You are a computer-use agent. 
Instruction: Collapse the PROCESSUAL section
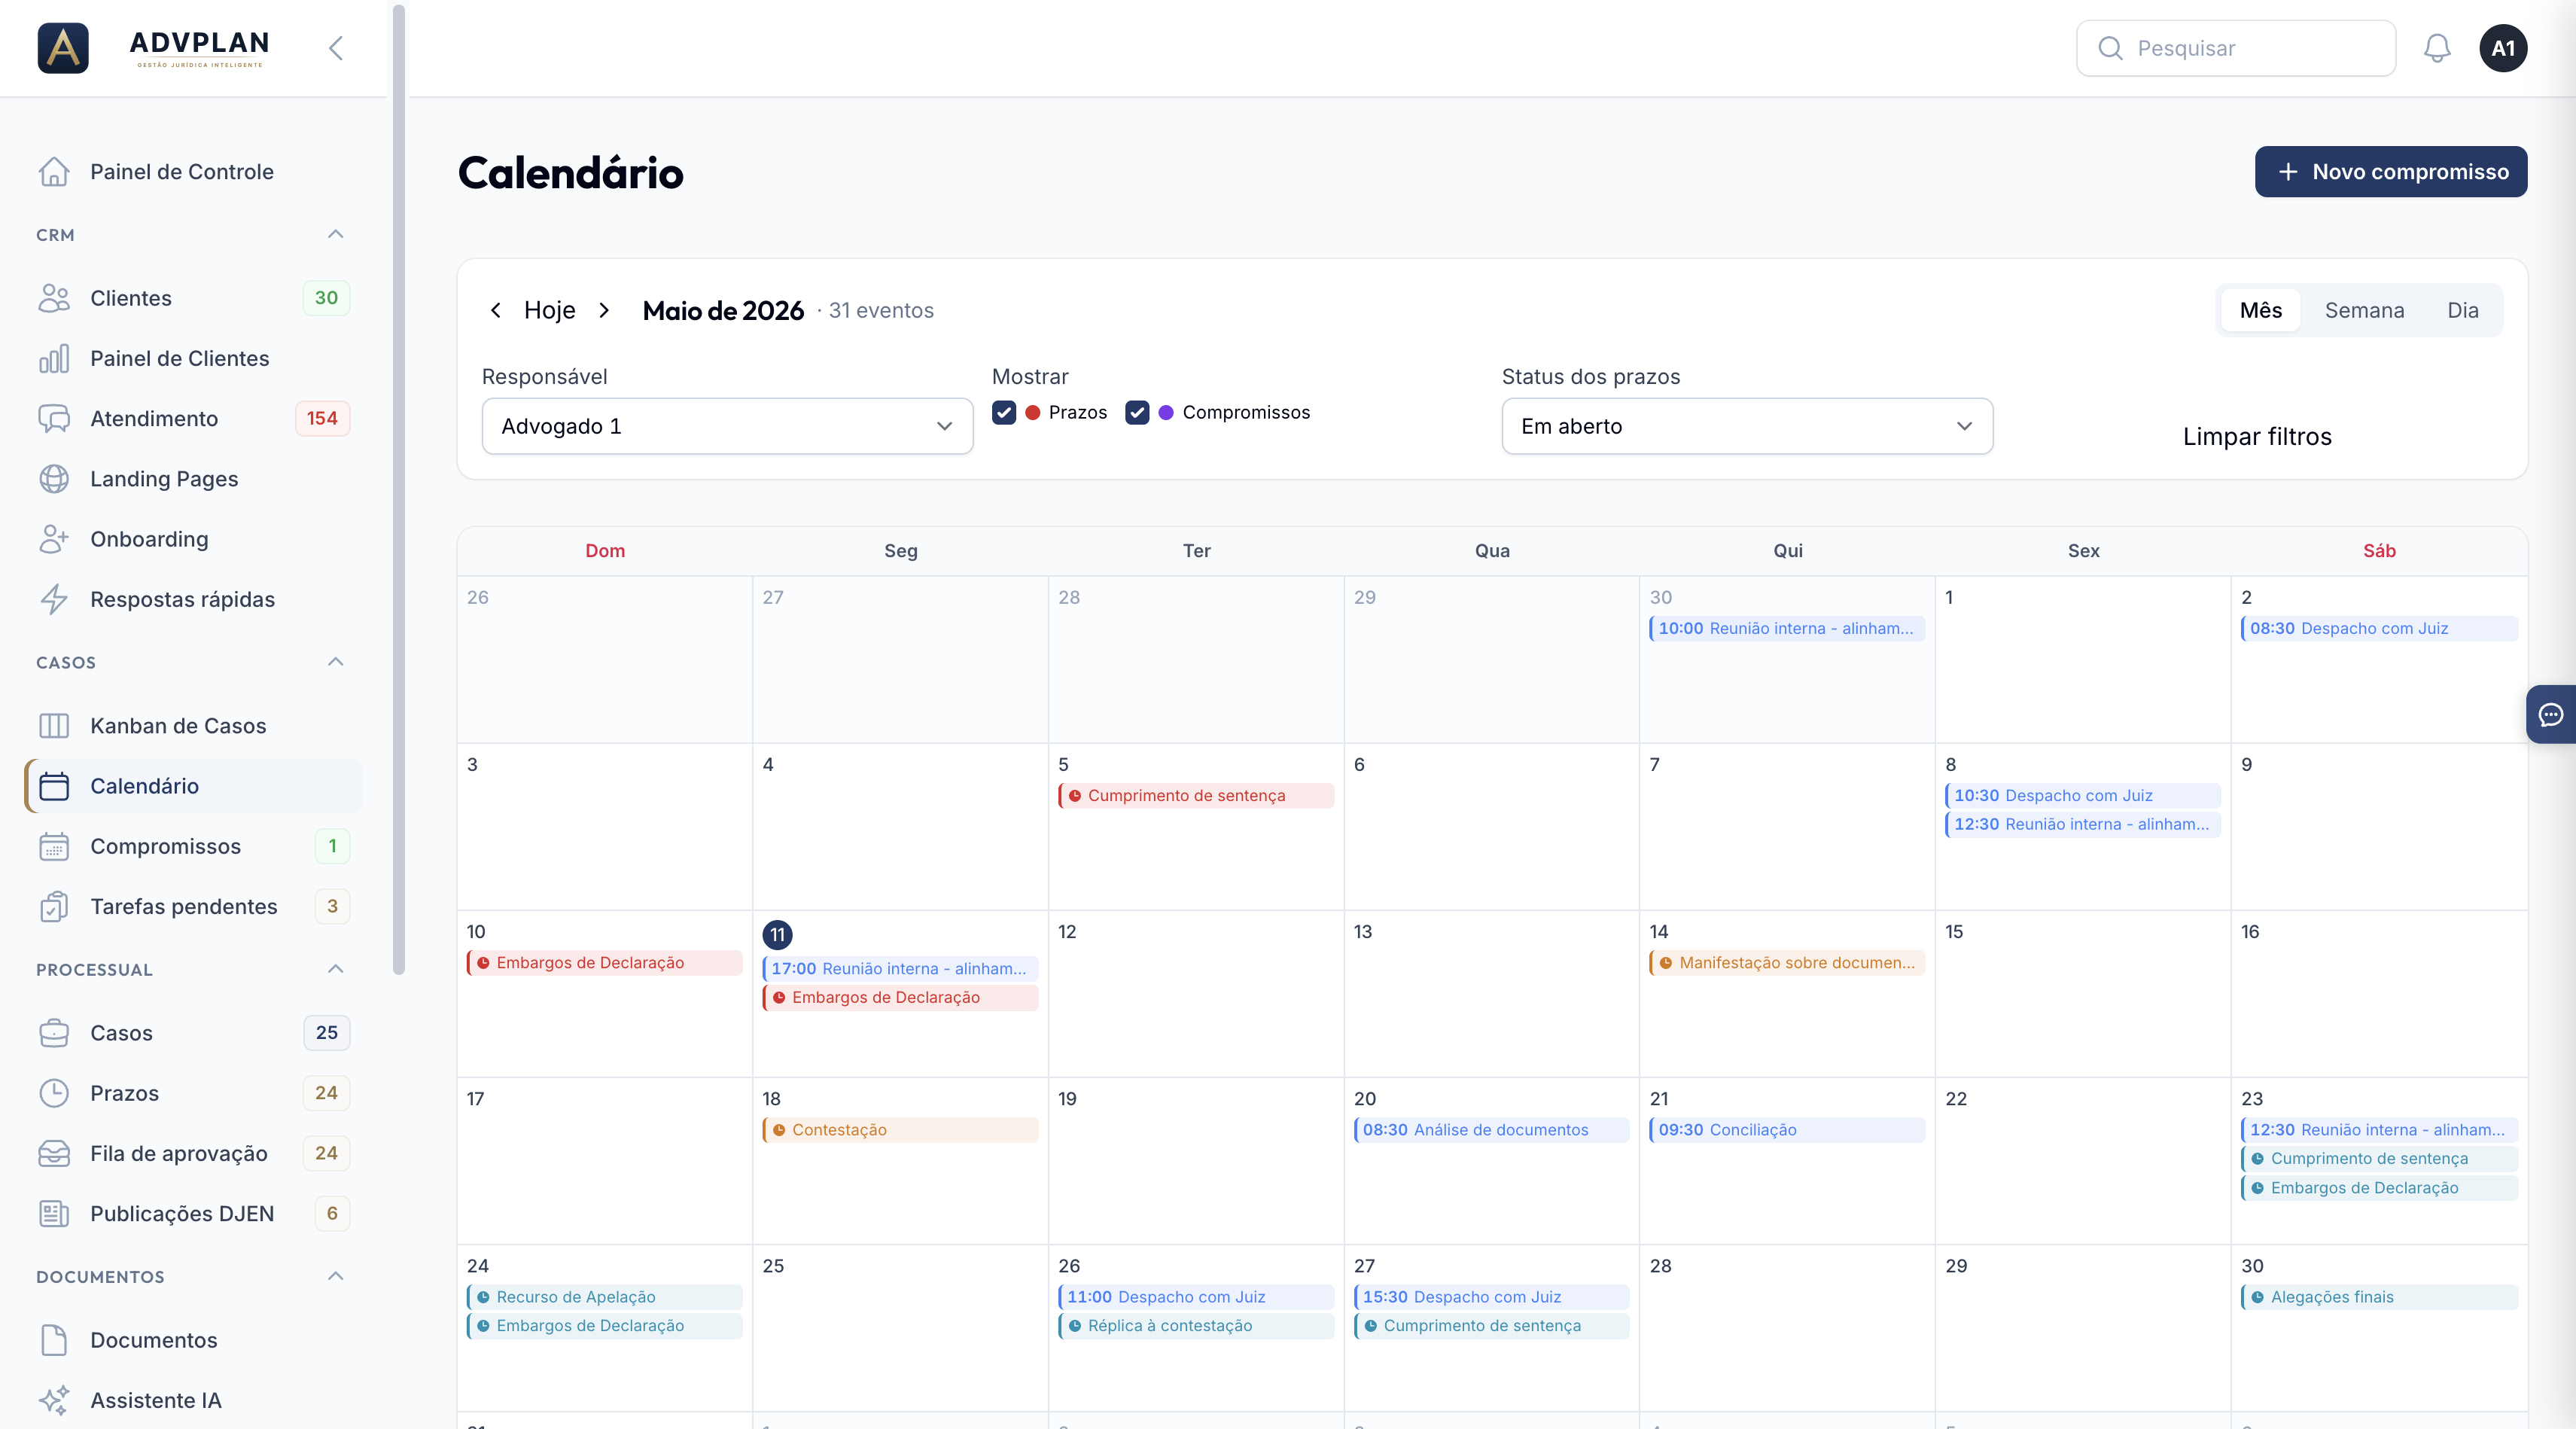[336, 969]
